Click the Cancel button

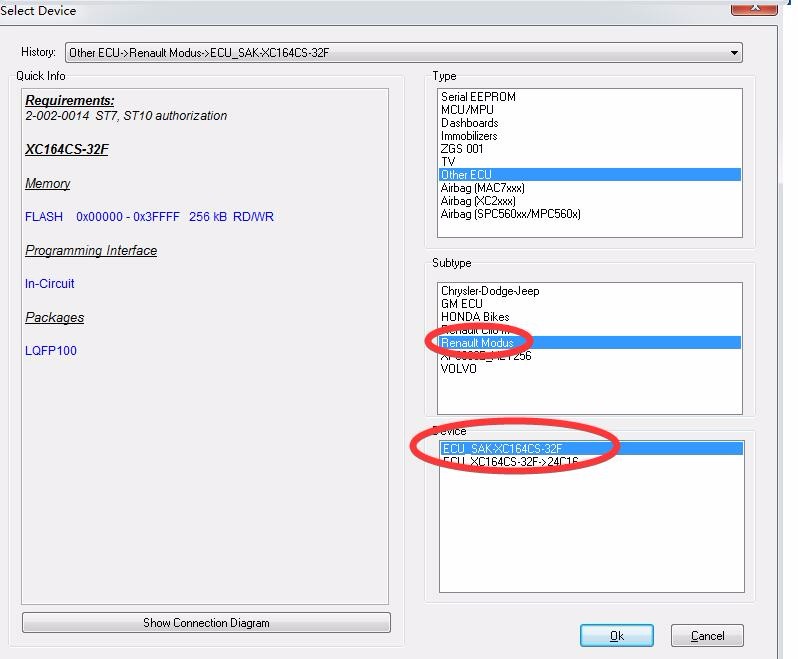[707, 636]
